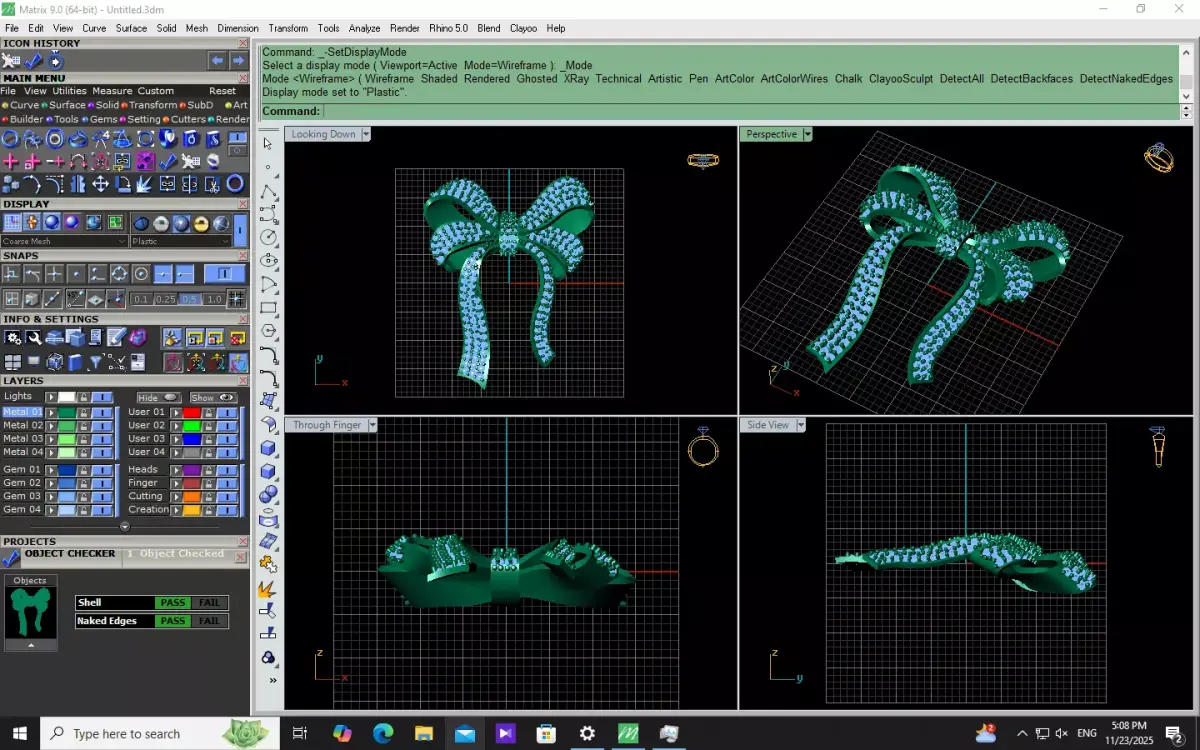The width and height of the screenshot is (1200, 750).
Task: Click the Hide button in Layers
Action: click(x=159, y=397)
